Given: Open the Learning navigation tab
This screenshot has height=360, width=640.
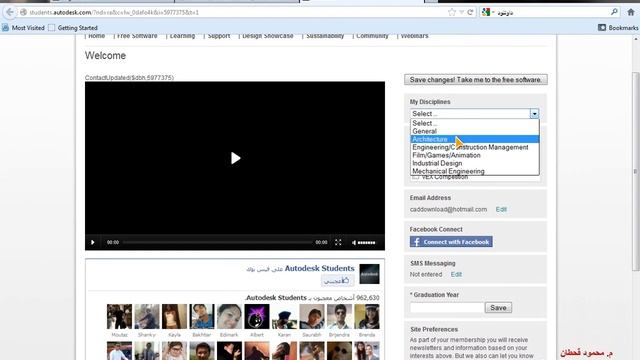Looking at the screenshot, I should click(182, 36).
